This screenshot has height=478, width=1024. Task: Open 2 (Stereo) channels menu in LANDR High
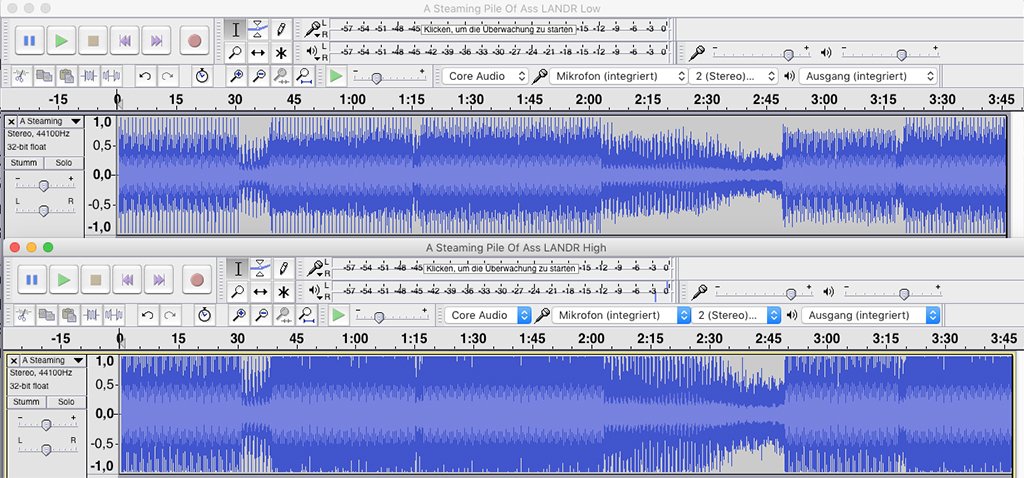[738, 315]
